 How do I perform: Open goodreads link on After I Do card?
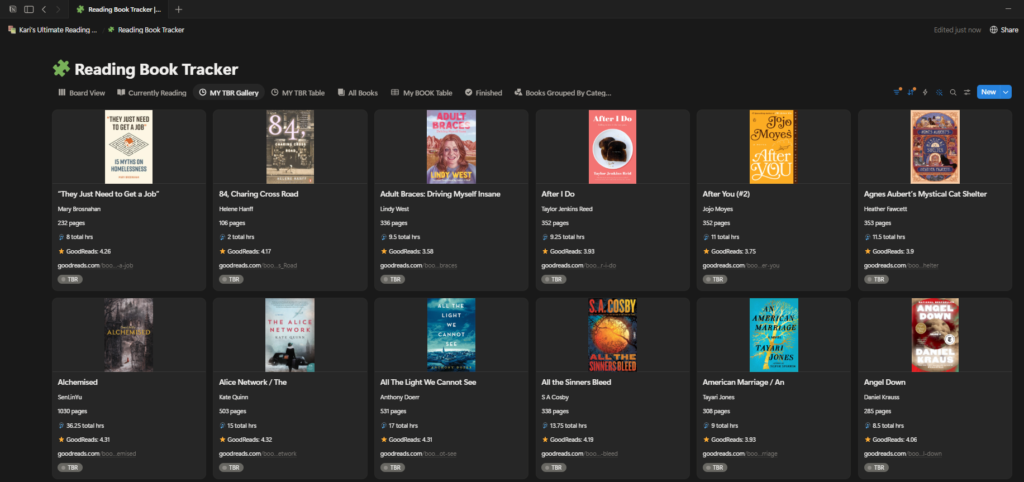pyautogui.click(x=579, y=265)
